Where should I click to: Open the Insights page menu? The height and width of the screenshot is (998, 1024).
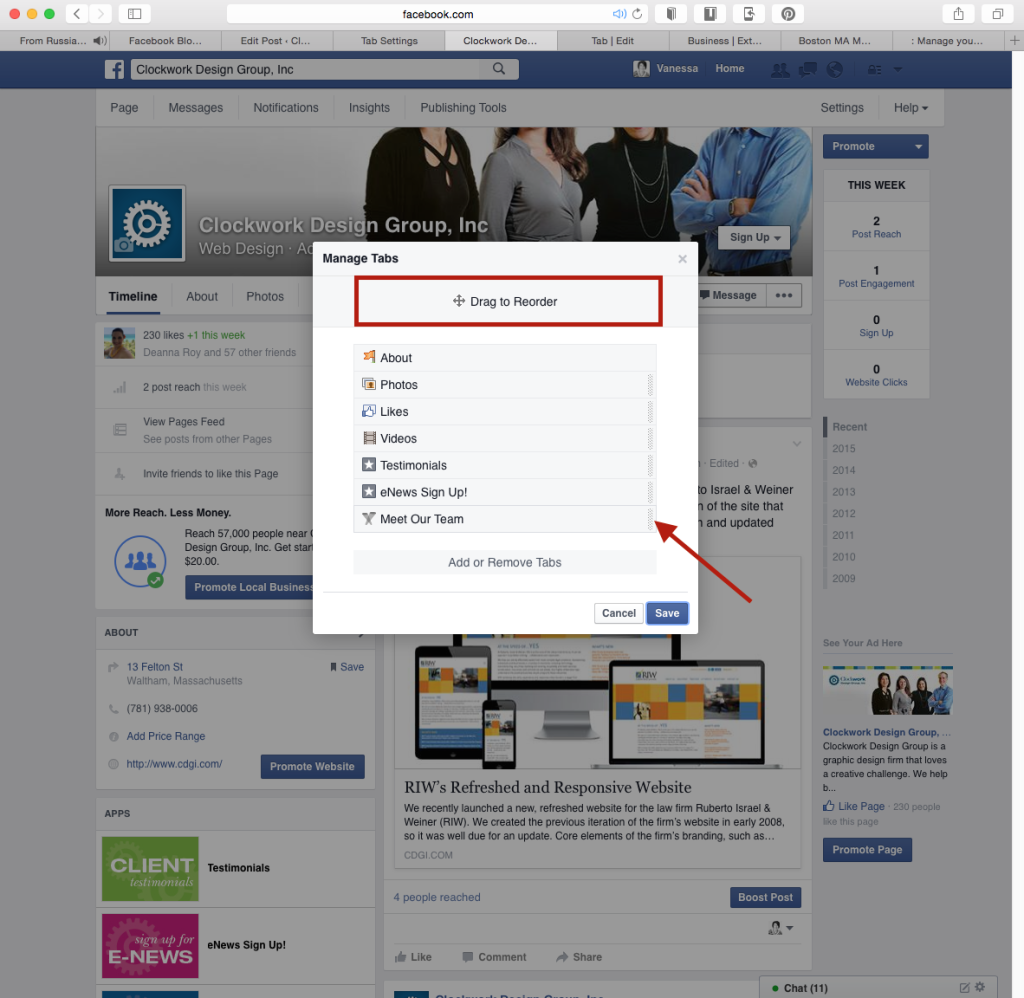pyautogui.click(x=369, y=108)
